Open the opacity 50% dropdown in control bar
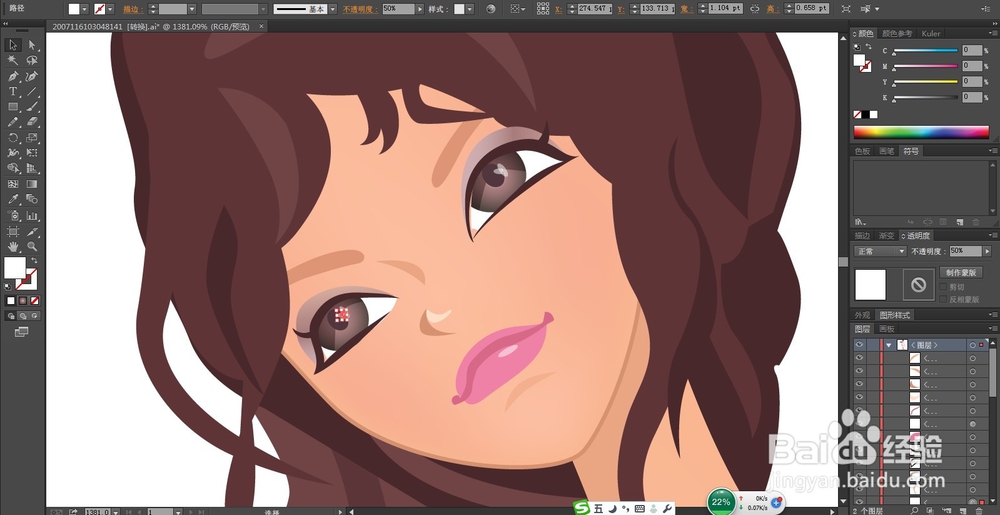Image resolution: width=1000 pixels, height=515 pixels. 419,9
